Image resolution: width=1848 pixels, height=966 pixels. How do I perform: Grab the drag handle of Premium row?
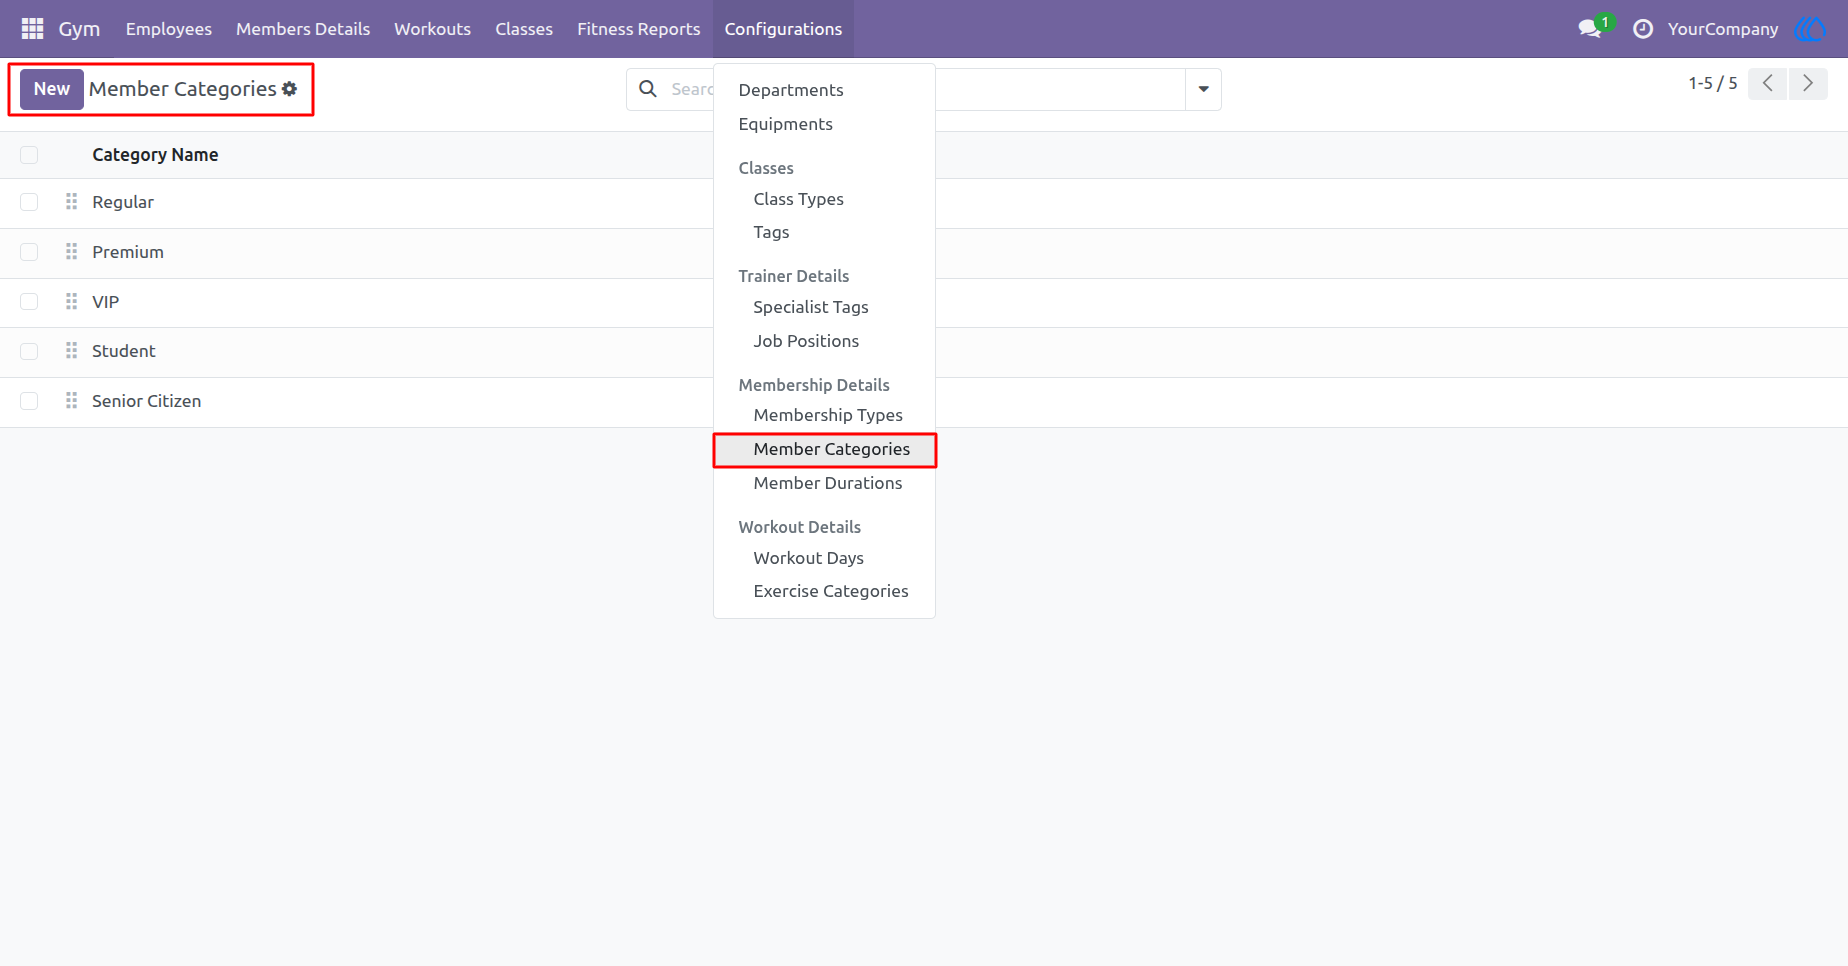tap(71, 252)
